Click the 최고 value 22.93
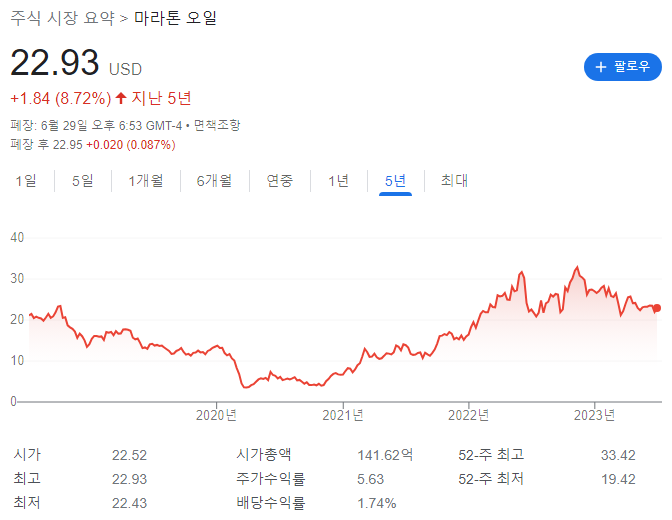The height and width of the screenshot is (520, 672). [x=129, y=479]
